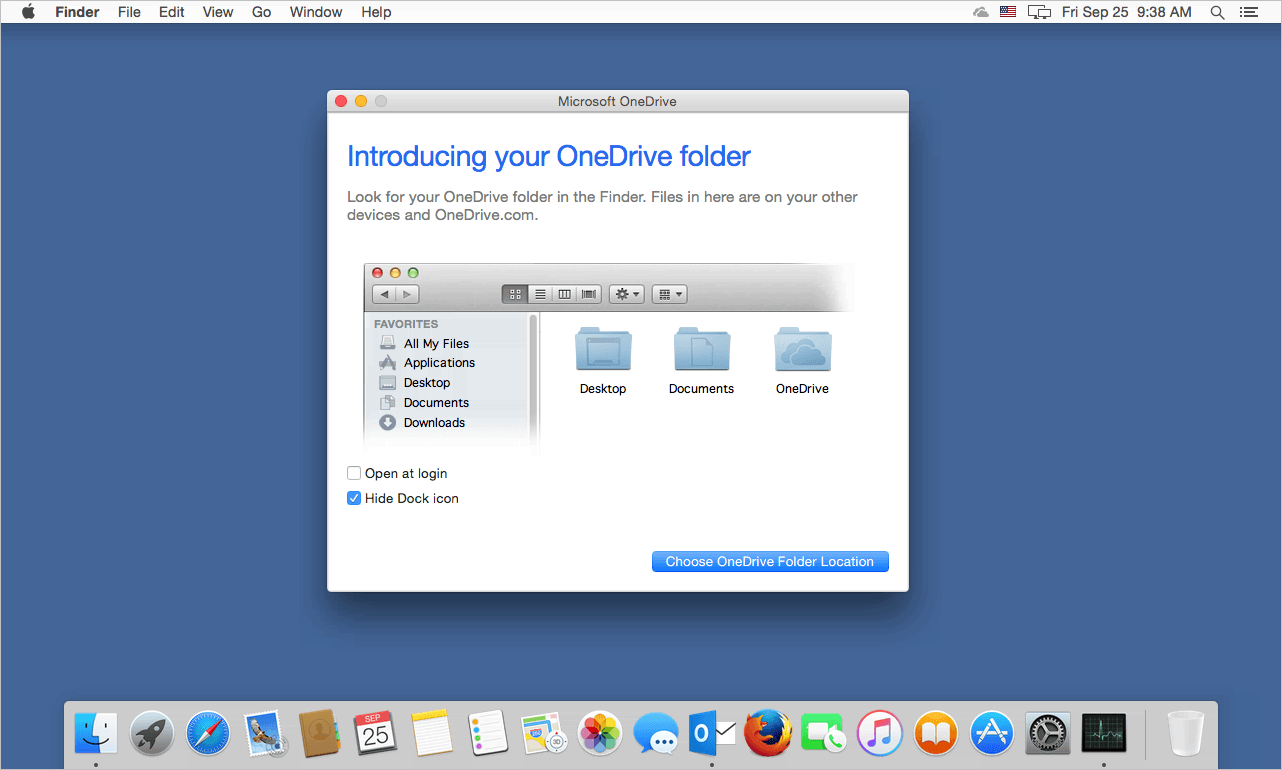Open the display mirroring menu icon

[x=1040, y=12]
